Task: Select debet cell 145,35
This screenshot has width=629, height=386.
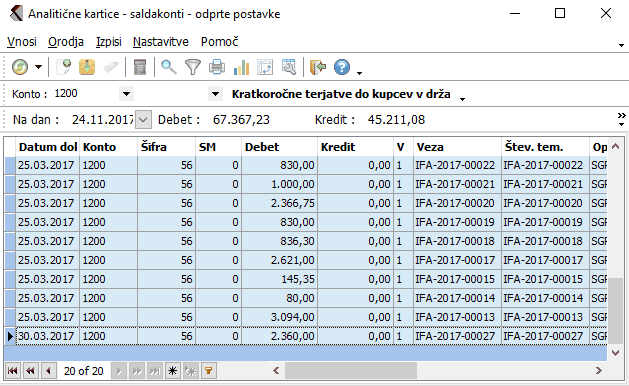Action: point(280,279)
